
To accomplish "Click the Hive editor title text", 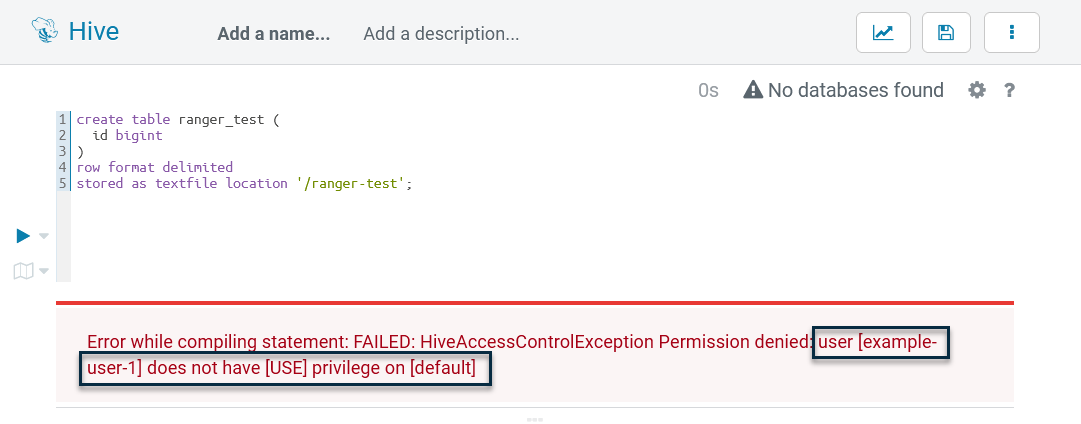I will (94, 32).
